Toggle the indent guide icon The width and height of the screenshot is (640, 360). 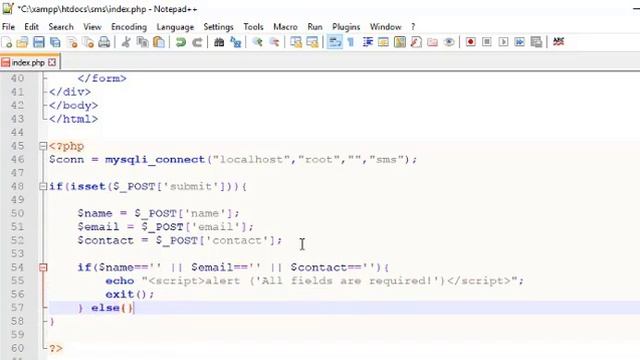pos(367,42)
